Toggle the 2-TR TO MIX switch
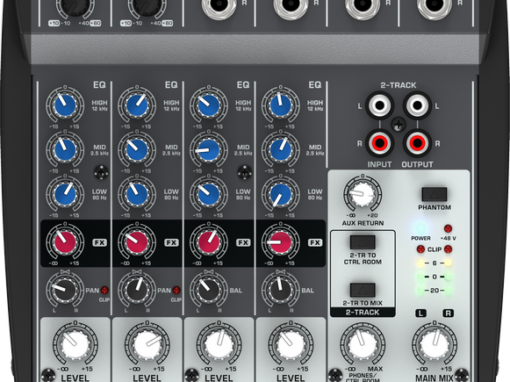 (363, 290)
